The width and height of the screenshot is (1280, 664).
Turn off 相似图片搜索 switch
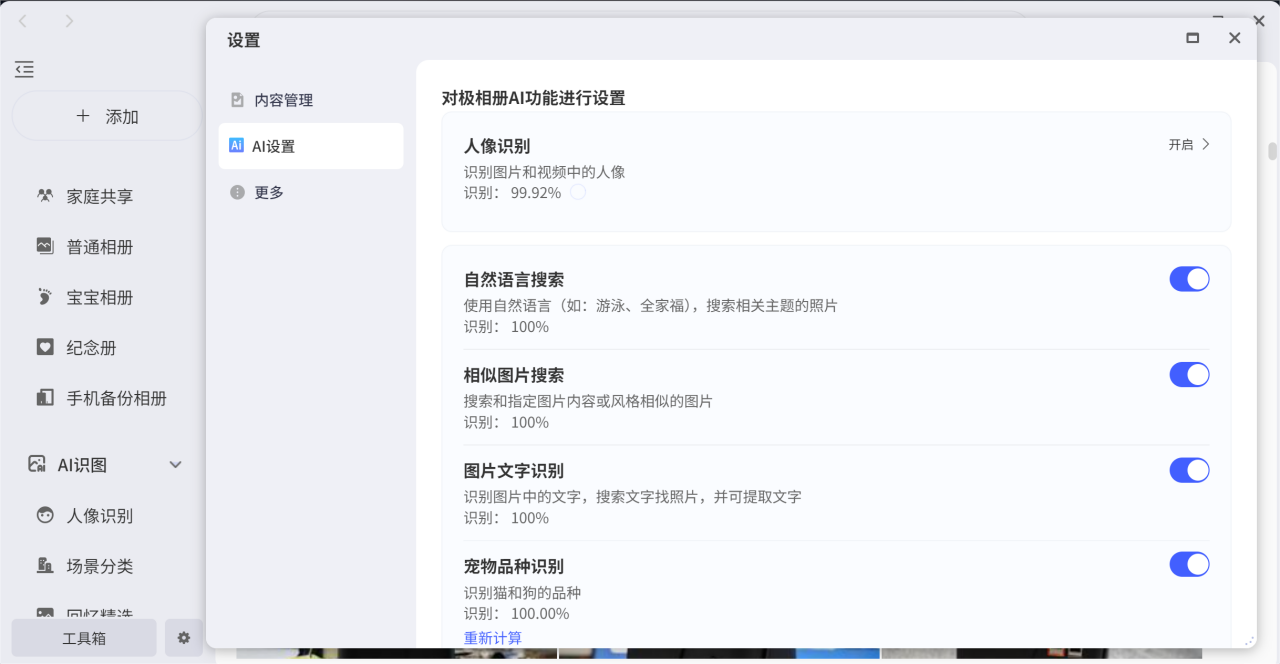1189,375
